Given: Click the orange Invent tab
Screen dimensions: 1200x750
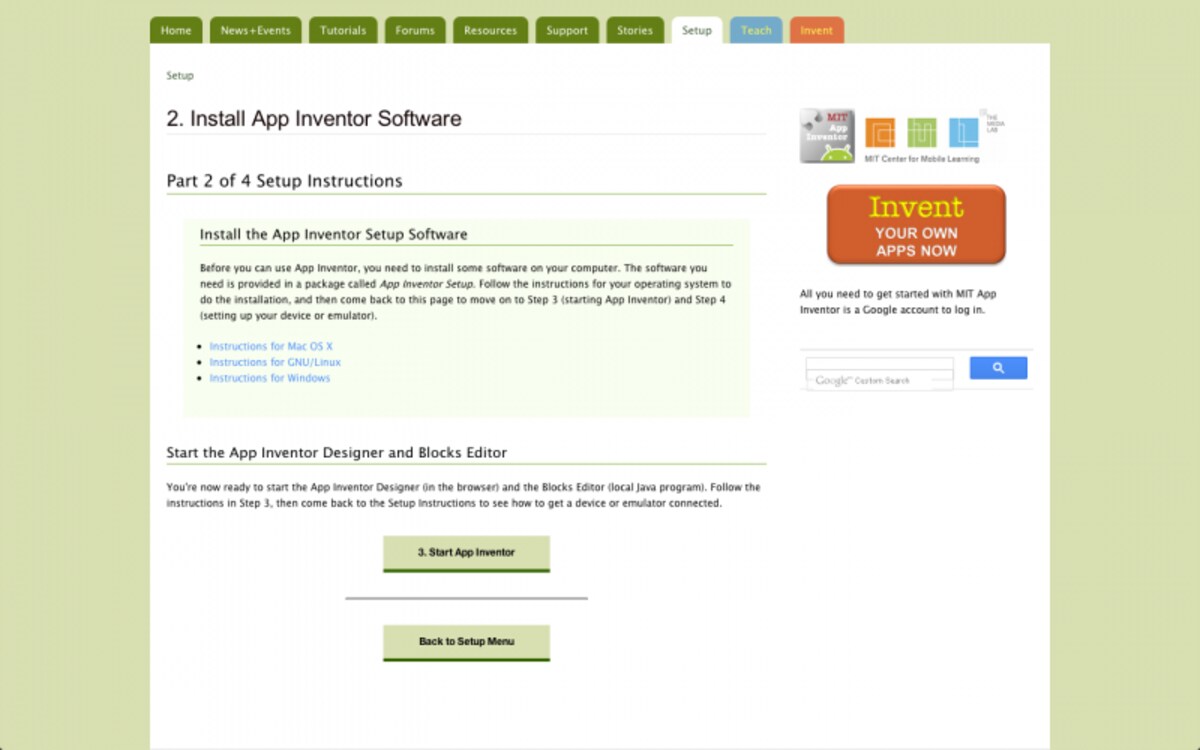Looking at the screenshot, I should click(x=817, y=30).
